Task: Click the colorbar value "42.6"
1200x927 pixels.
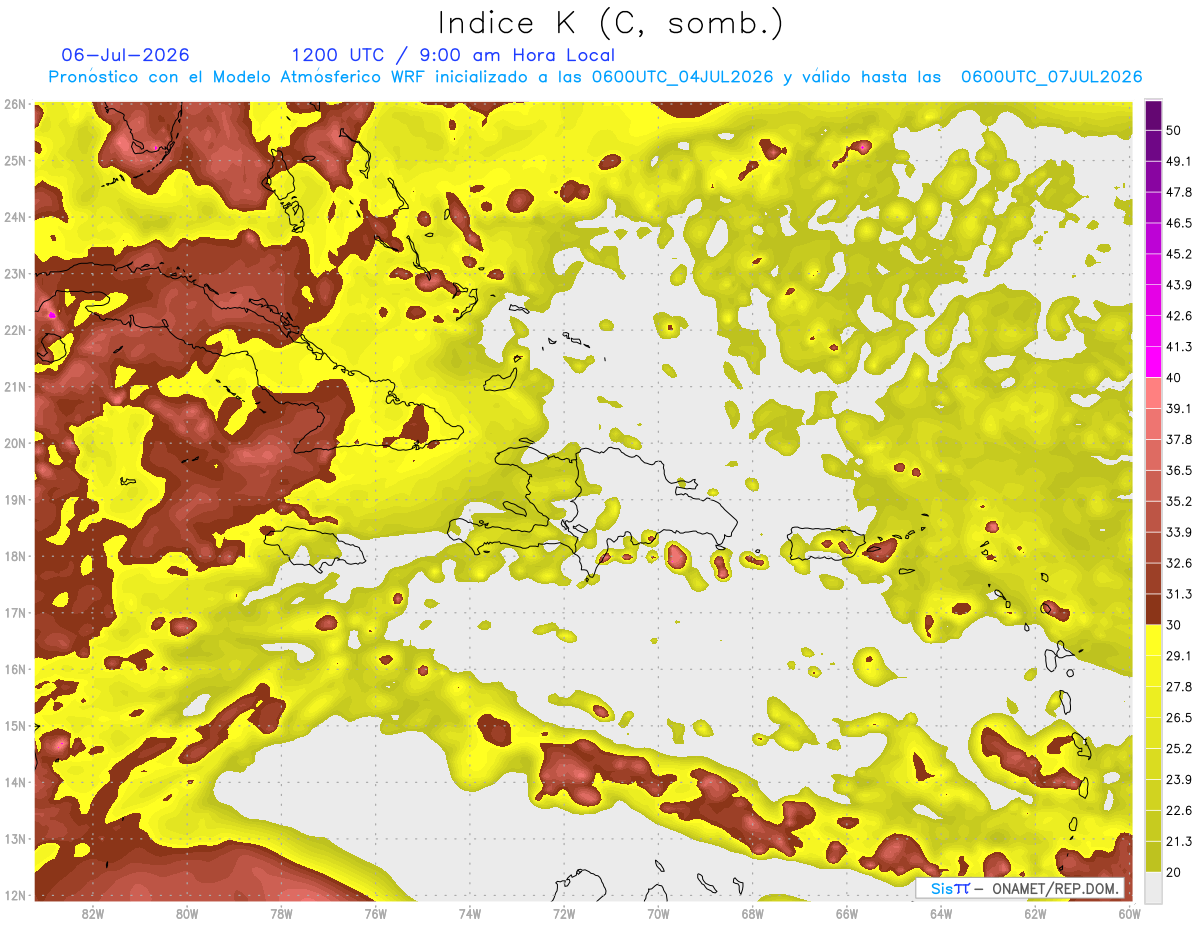Action: click(x=1179, y=316)
